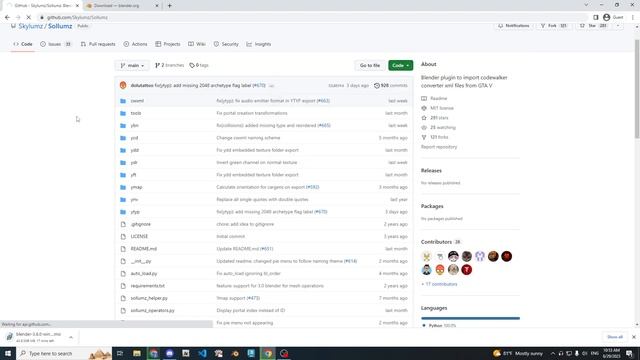Screen dimensions: 640x360
Task: Open the sollumz_helper.py file
Action: [149, 298]
